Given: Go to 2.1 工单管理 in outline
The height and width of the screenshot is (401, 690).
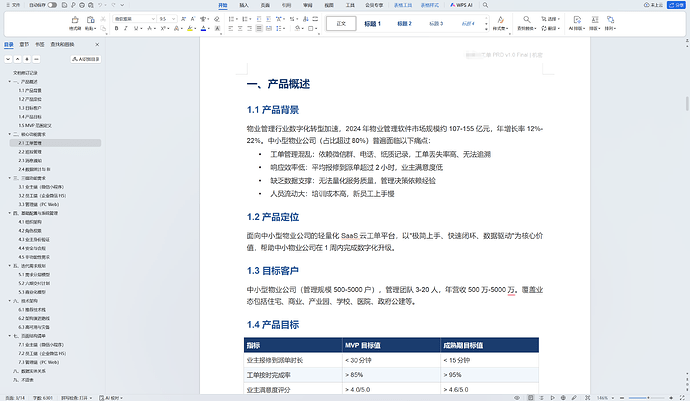Looking at the screenshot, I should tap(55, 143).
